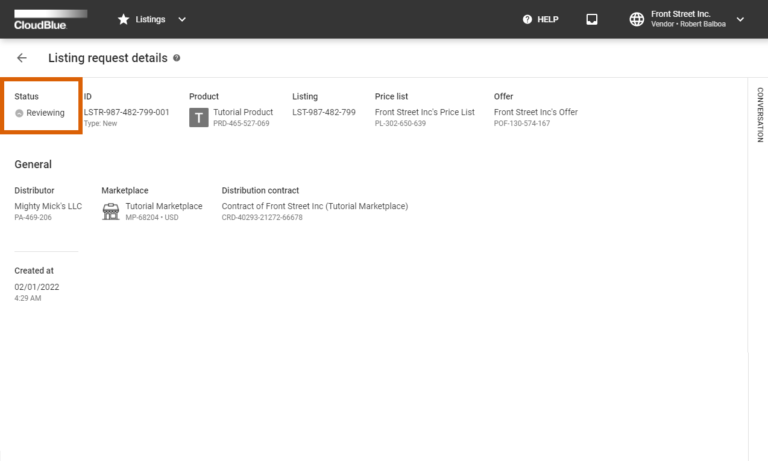Open listing LST-987-482-799
The height and width of the screenshot is (461, 768).
coord(324,112)
